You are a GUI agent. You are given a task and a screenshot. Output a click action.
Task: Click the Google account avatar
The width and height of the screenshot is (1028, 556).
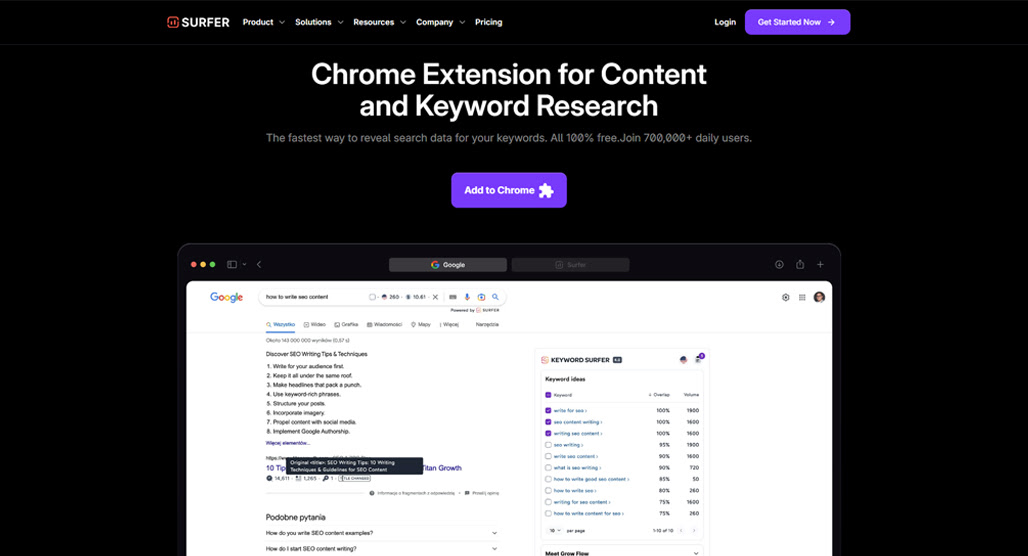[x=819, y=297]
